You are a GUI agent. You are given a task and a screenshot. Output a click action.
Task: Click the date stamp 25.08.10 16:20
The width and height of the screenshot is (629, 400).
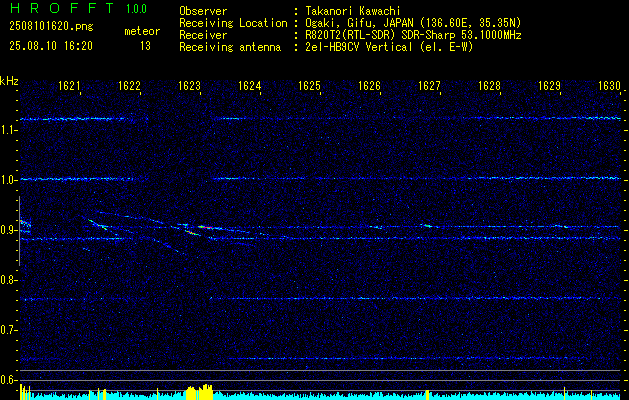pos(51,46)
